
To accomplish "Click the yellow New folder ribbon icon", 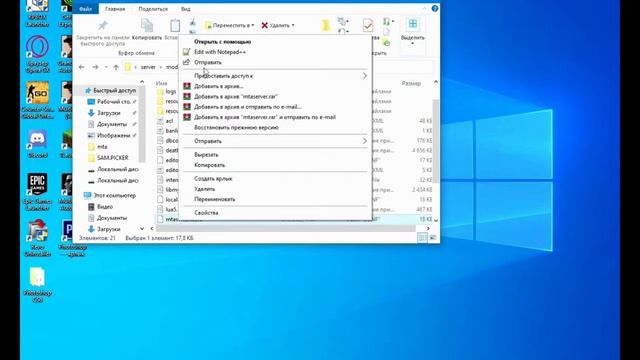I will (326, 26).
